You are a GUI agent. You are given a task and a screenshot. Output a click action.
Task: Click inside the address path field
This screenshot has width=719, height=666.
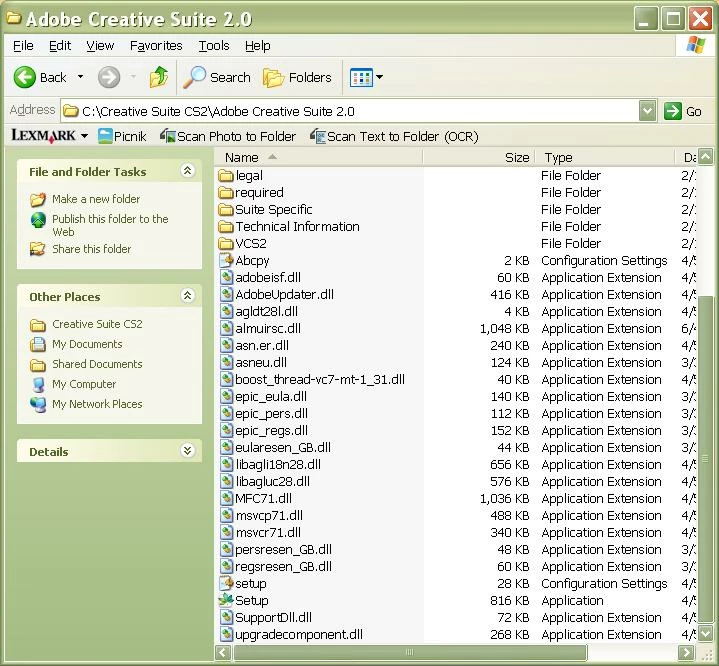point(349,111)
